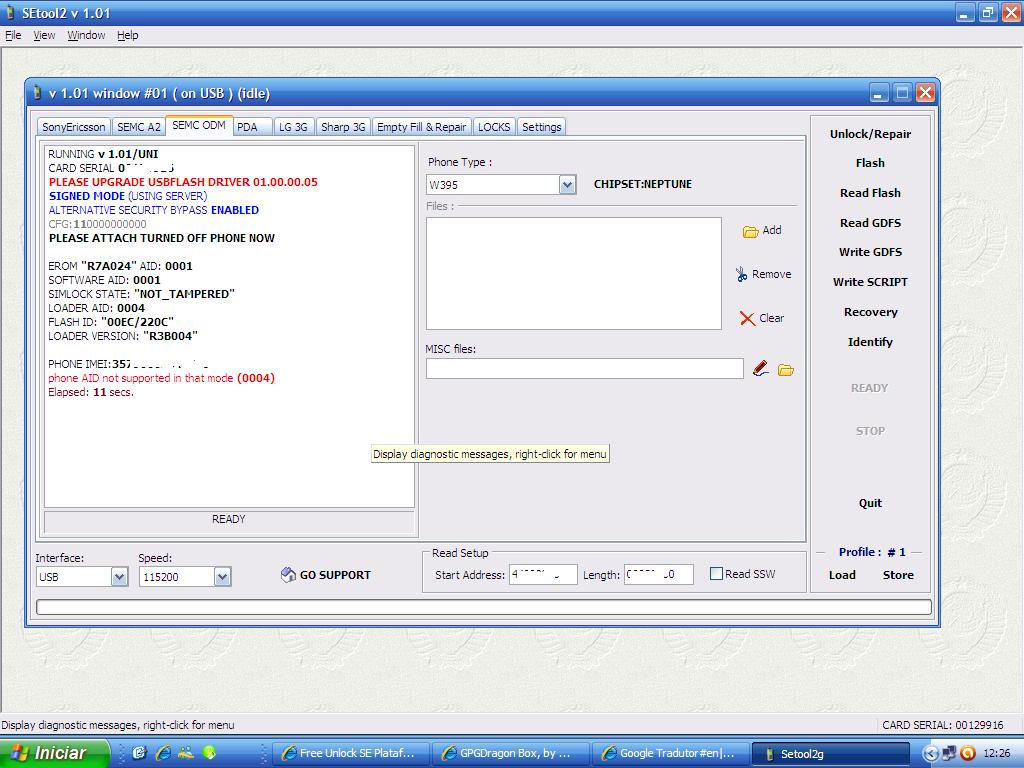This screenshot has height=768, width=1024.
Task: Expand hidden tray icons arrow
Action: (x=931, y=754)
